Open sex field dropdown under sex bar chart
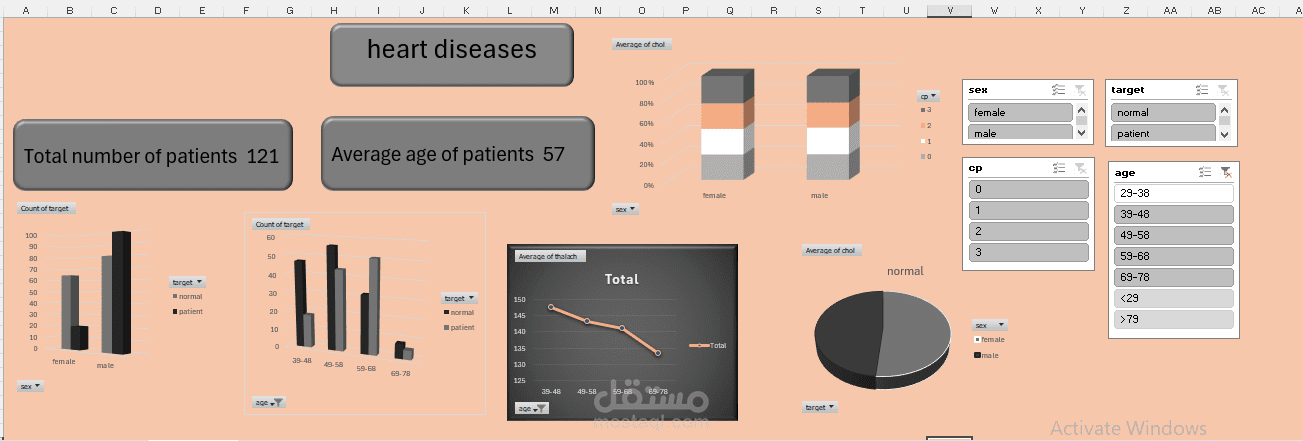Viewport: 1303px width, 441px height. pos(30,386)
